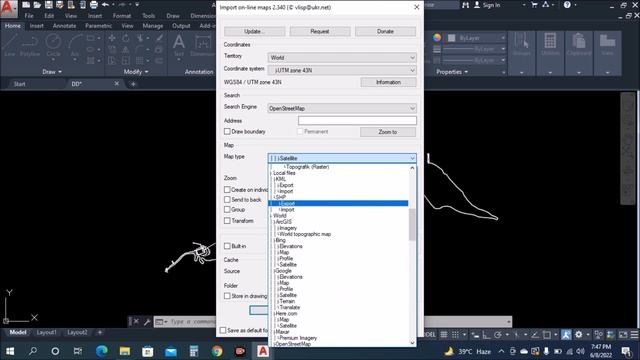The image size is (640, 360).
Task: Expand the Modify panel flyout
Action: coord(136,72)
